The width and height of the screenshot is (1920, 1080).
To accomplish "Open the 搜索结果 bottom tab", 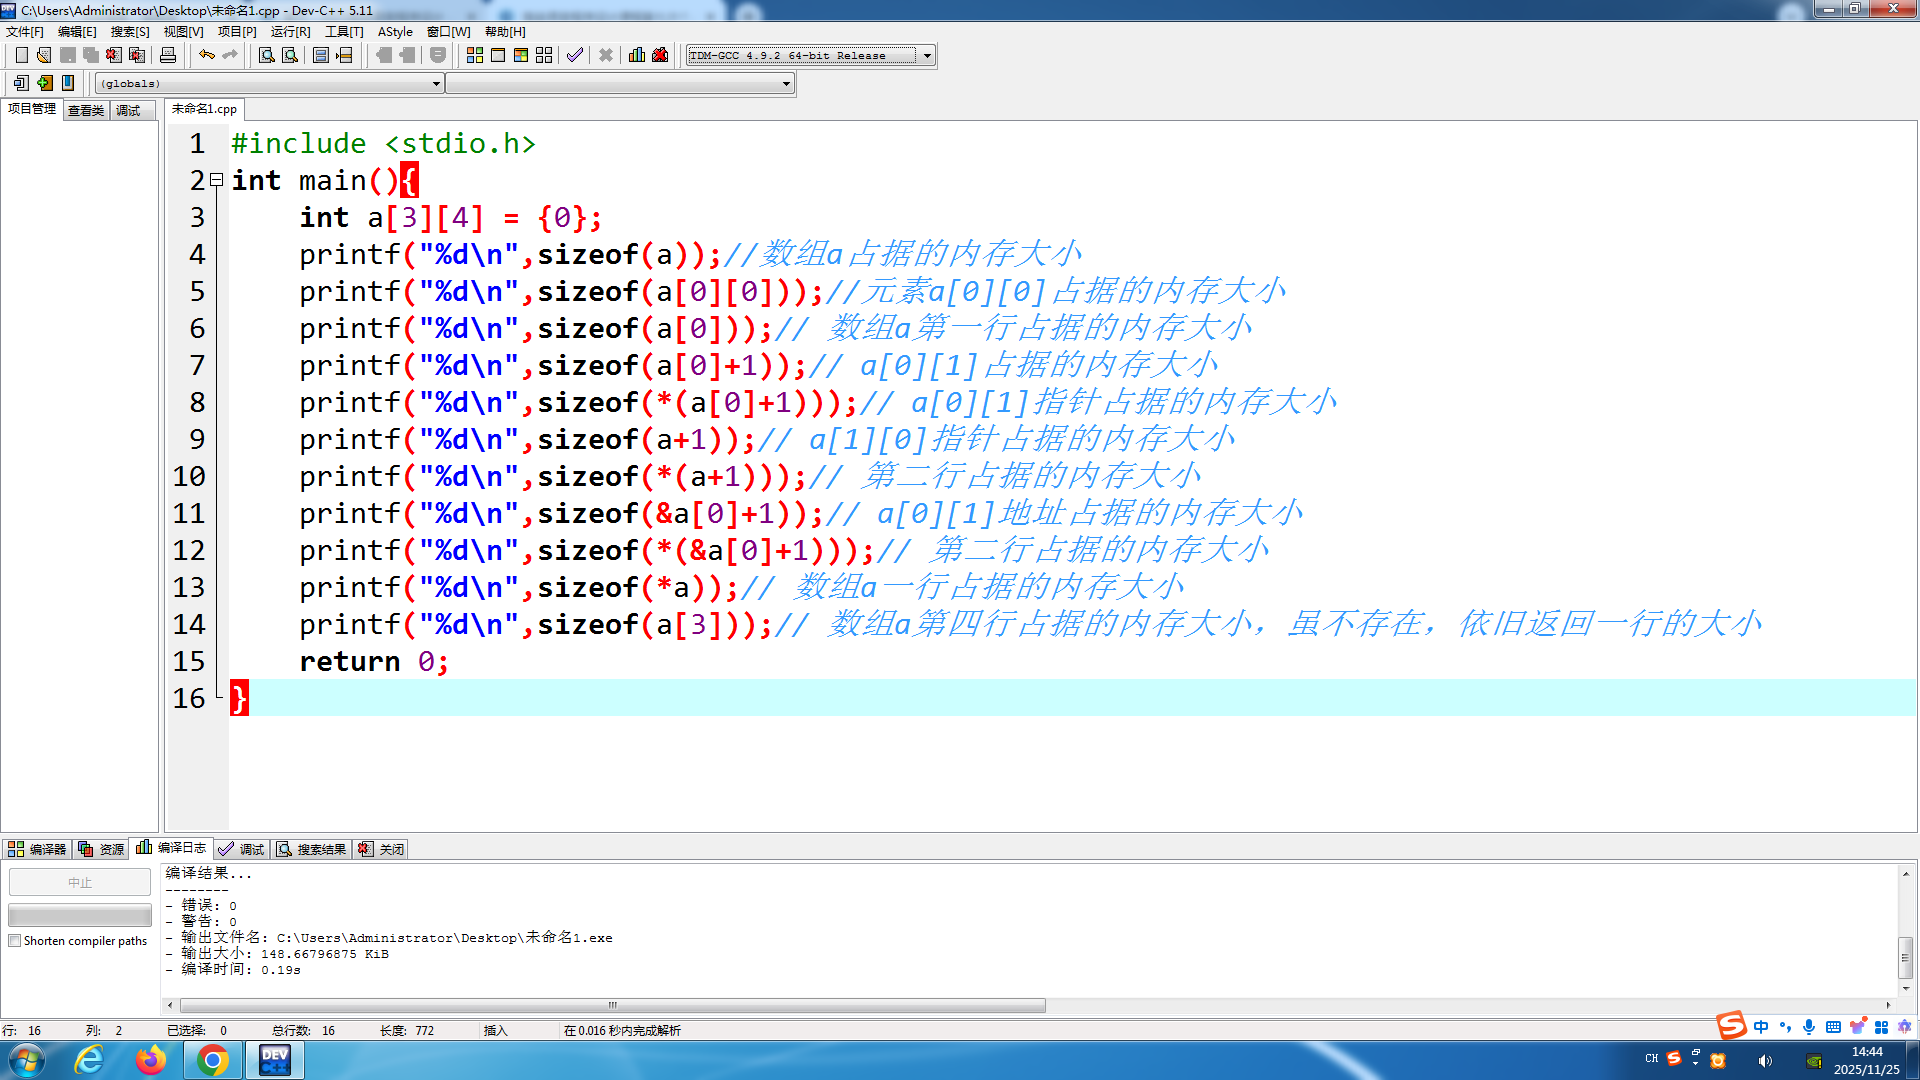I will pos(312,849).
